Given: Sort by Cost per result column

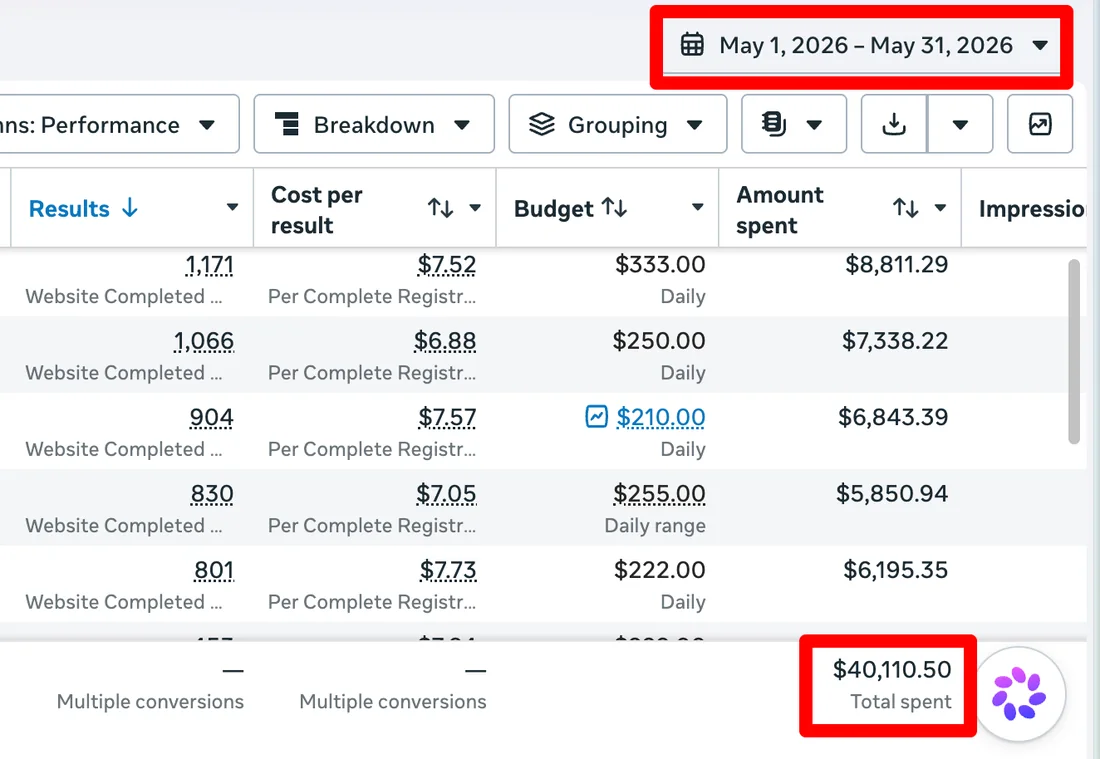Looking at the screenshot, I should (316, 209).
